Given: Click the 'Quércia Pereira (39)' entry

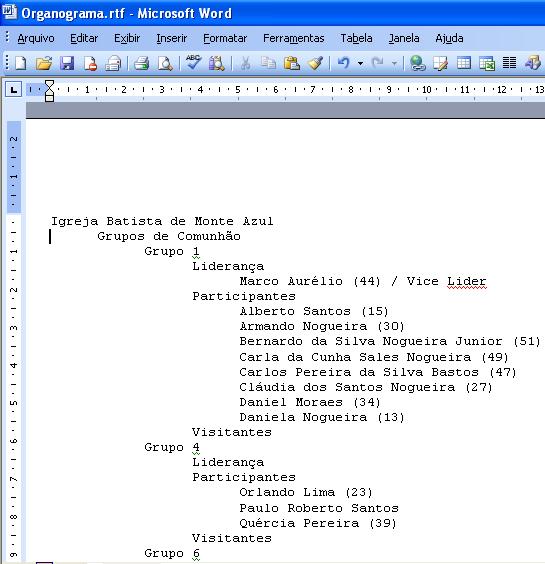Looking at the screenshot, I should tap(318, 523).
